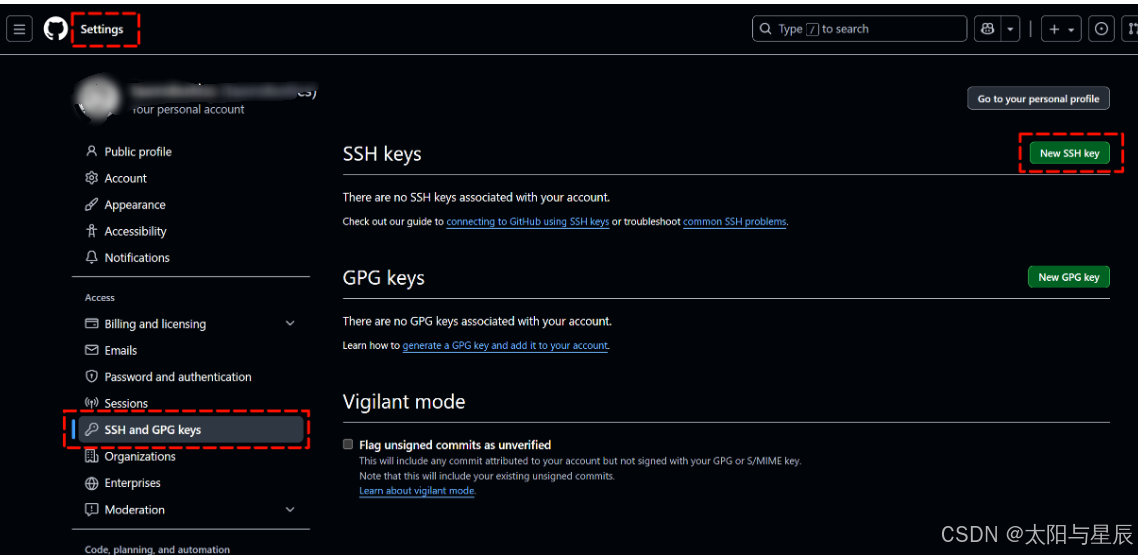
Task: Click the GitHub Octocat logo
Action: 55,29
